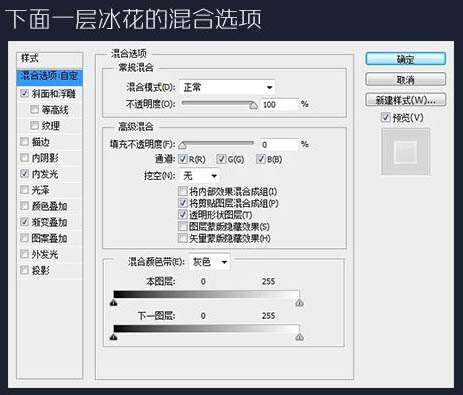Viewport: 463px width, 395px height.
Task: Click the 新建样式(W)... button
Action: [x=406, y=100]
